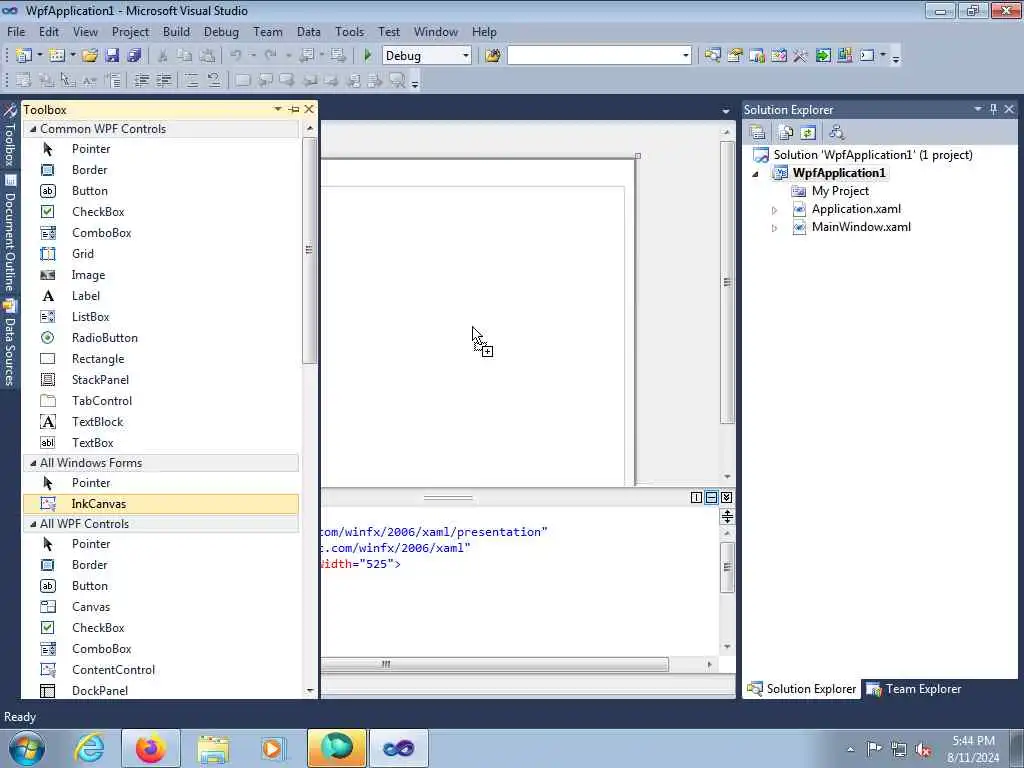The height and width of the screenshot is (768, 1024).
Task: Open the Find combo box dropdown arrow
Action: point(685,56)
